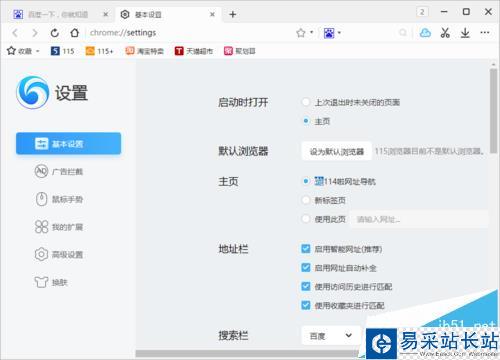500x360 pixels.
Task: Open 鼠标手势 mouse gesture settings
Action: pos(59,199)
